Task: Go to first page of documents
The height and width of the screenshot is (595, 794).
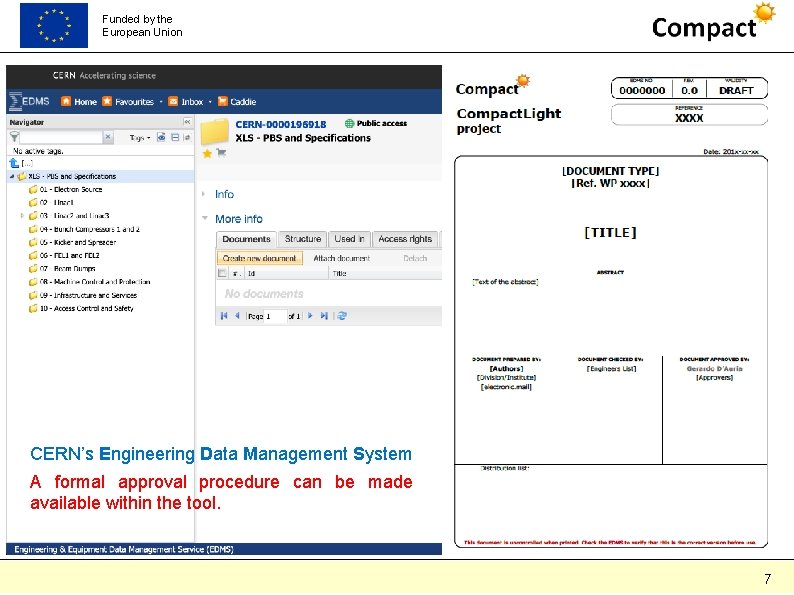Action: 224,316
